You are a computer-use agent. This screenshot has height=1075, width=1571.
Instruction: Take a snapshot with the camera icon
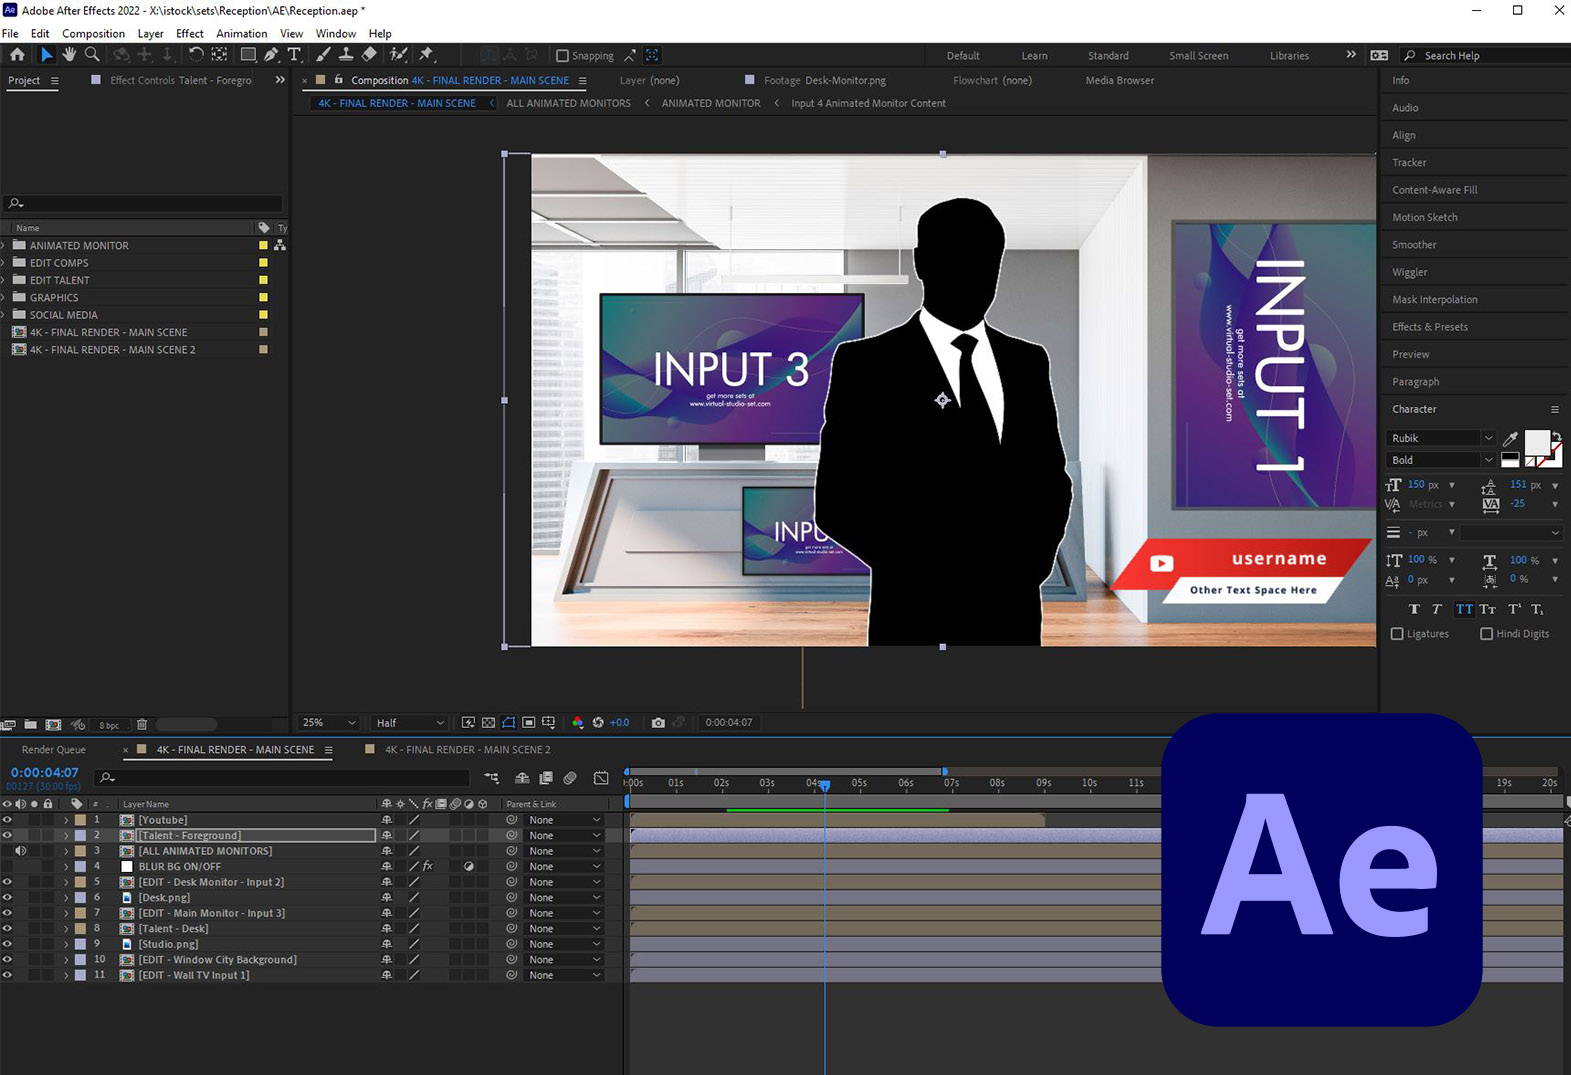658,723
